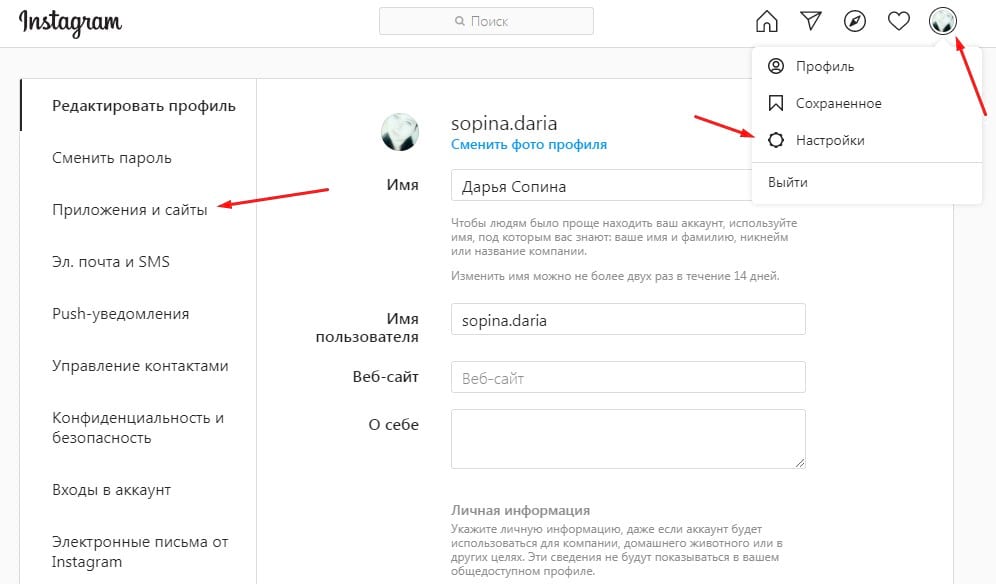Click the profile avatar in top bar
Image resolution: width=996 pixels, height=584 pixels.
[943, 21]
